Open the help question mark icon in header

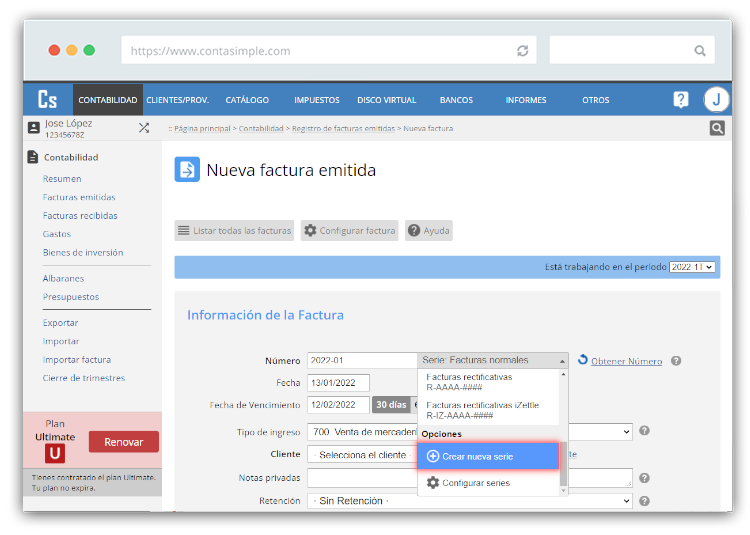pos(681,99)
